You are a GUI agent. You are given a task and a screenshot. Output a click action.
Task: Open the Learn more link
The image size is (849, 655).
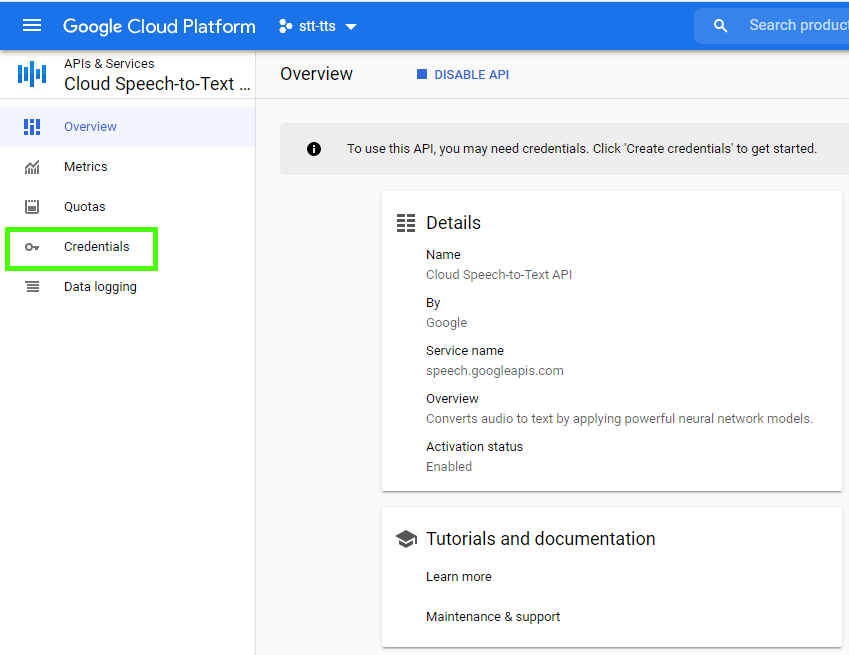tap(459, 577)
